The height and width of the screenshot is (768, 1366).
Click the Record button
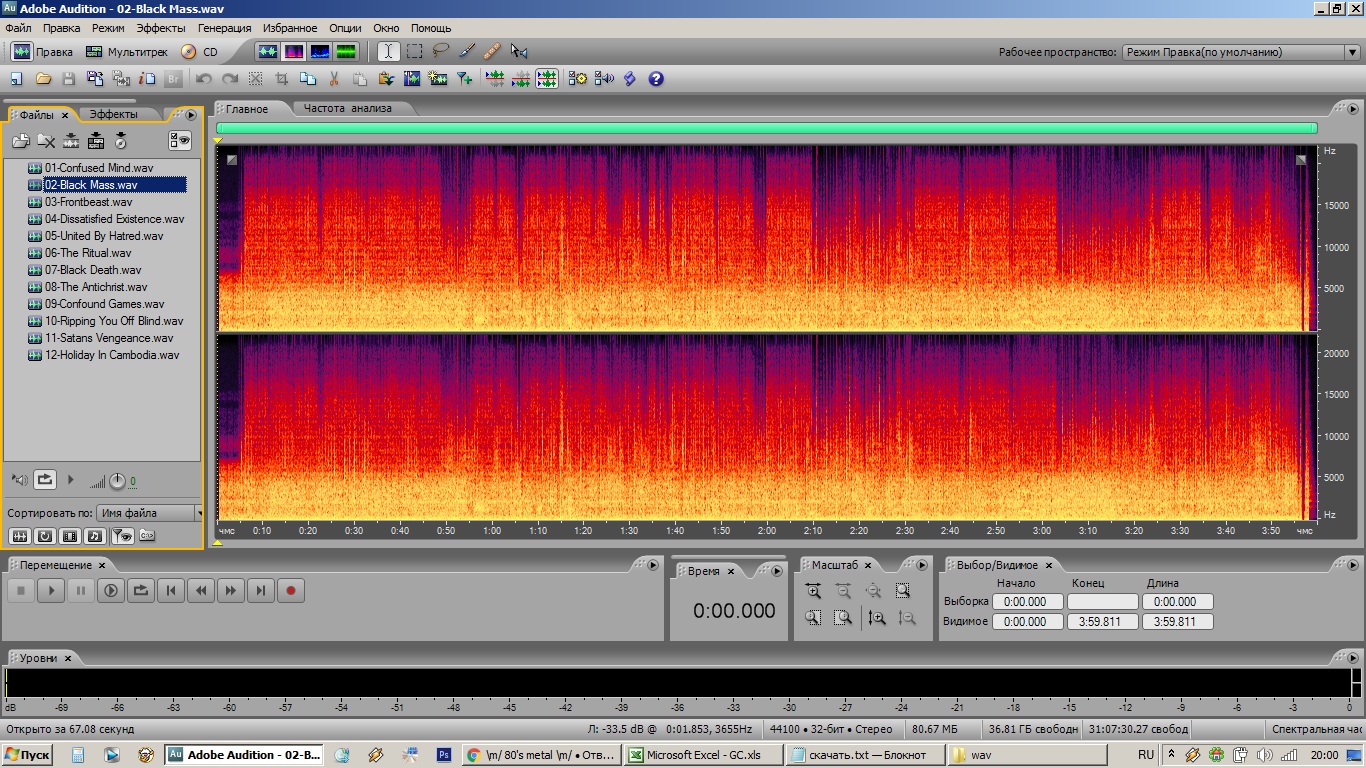click(291, 591)
